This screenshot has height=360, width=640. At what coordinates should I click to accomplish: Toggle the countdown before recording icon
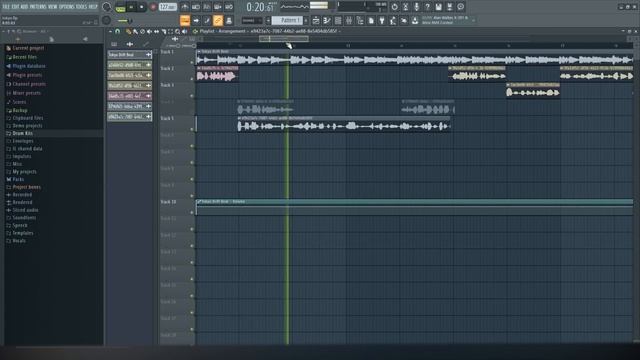(207, 7)
